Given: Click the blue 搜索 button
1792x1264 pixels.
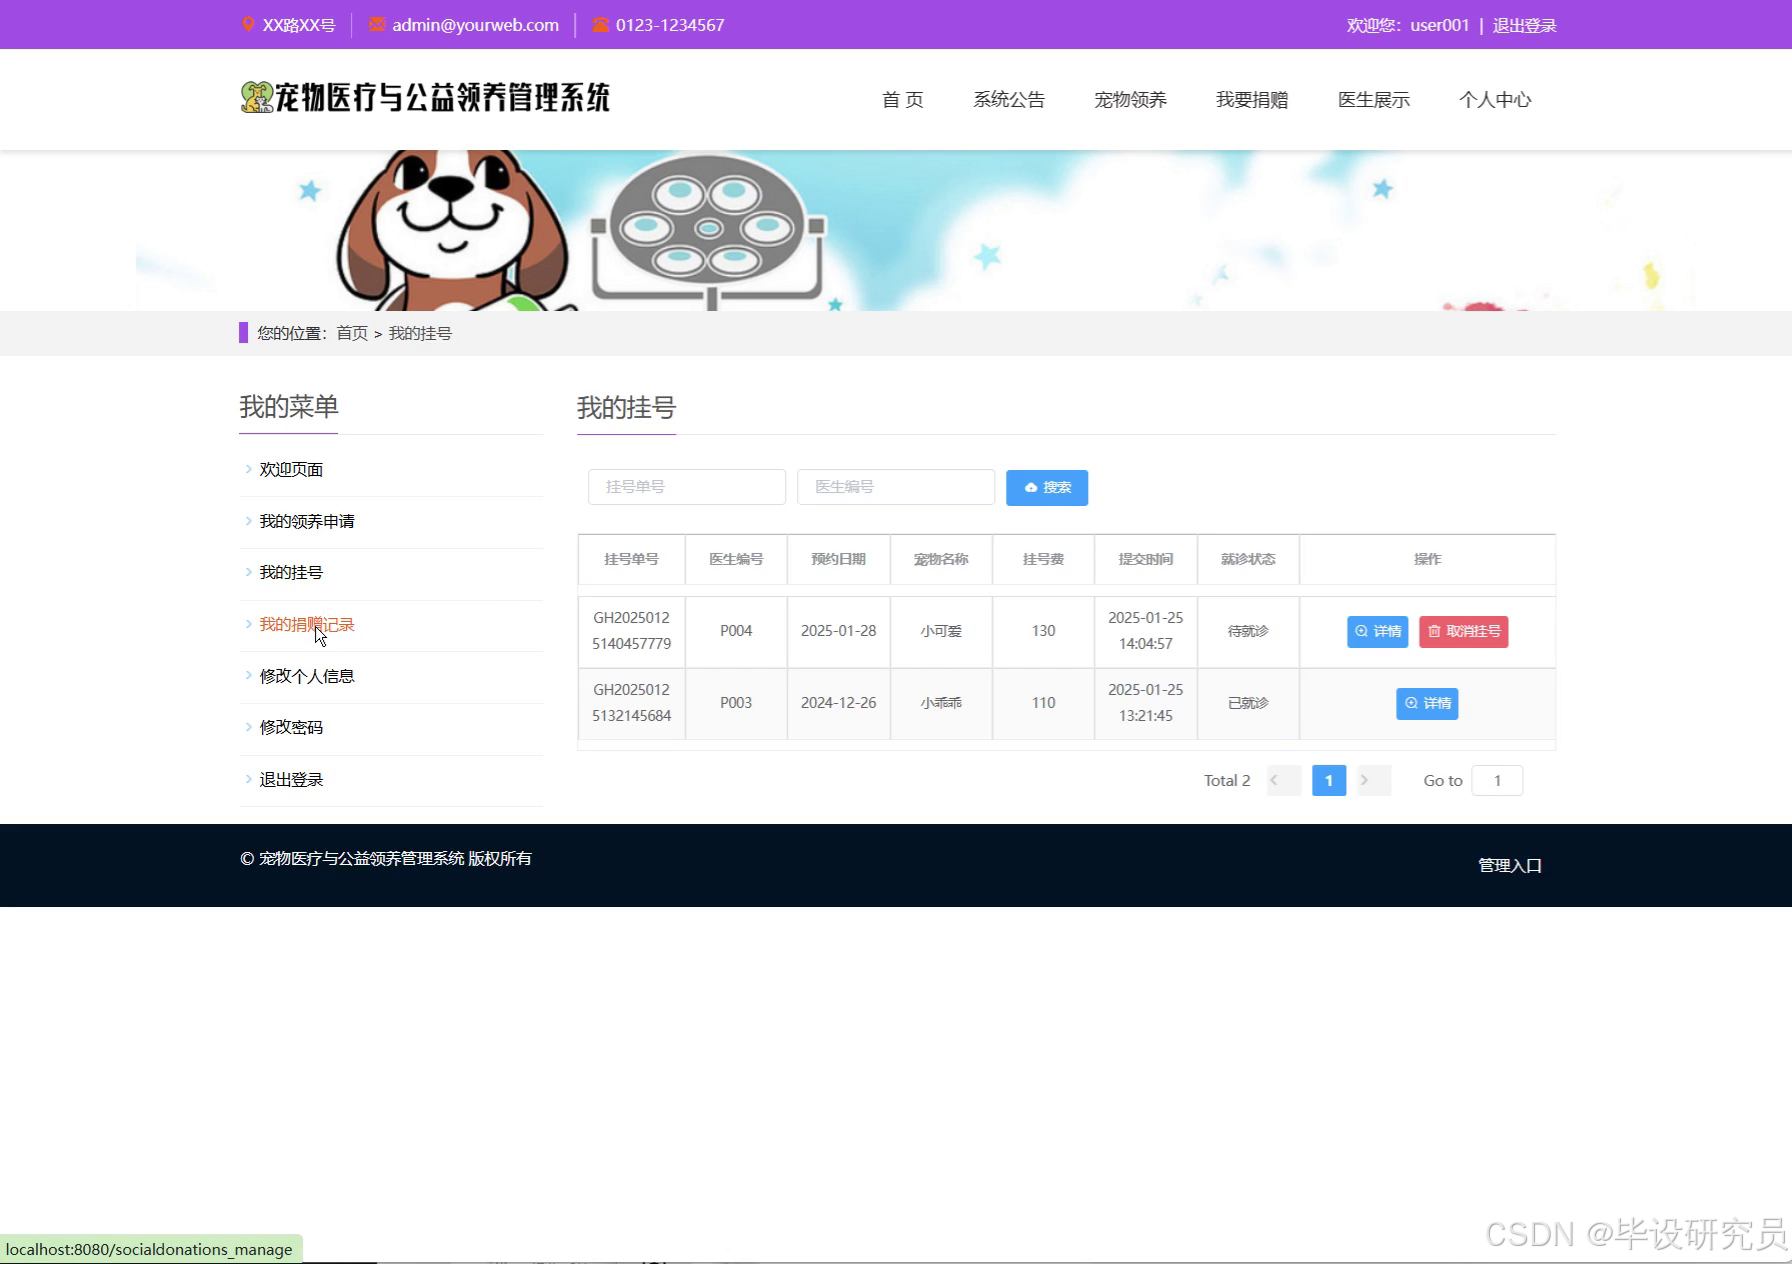Looking at the screenshot, I should [x=1047, y=488].
